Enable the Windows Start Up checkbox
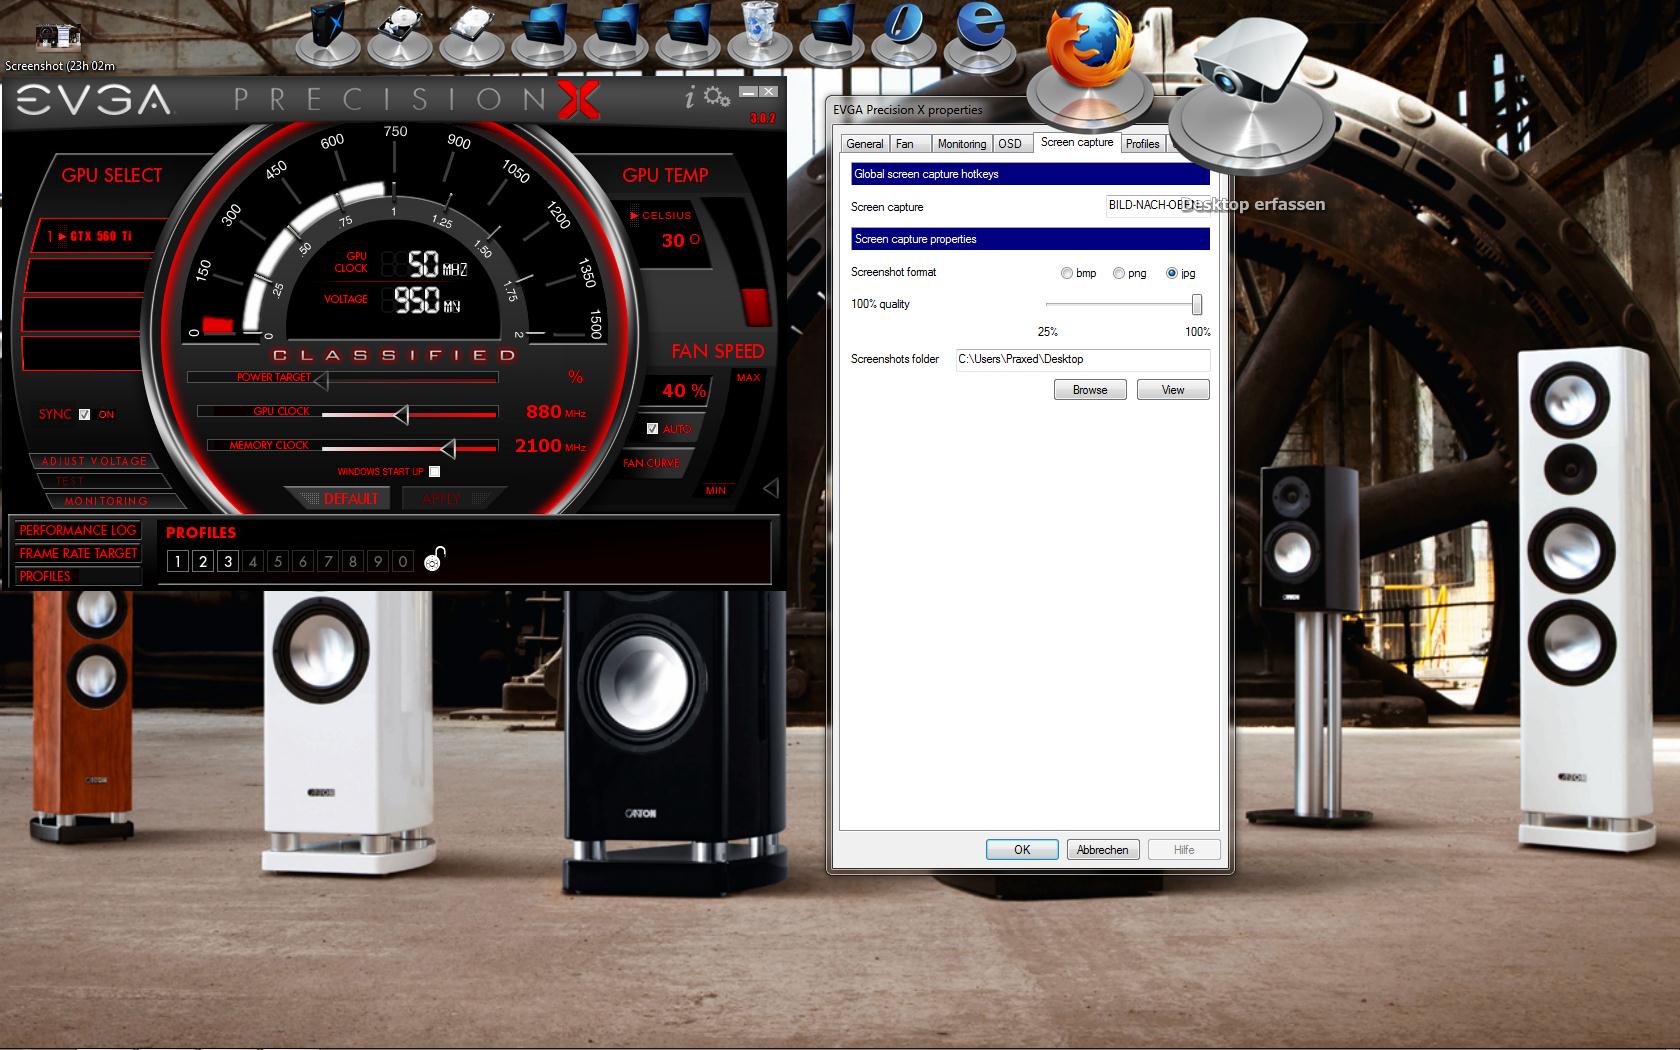This screenshot has width=1680, height=1050. (x=434, y=471)
